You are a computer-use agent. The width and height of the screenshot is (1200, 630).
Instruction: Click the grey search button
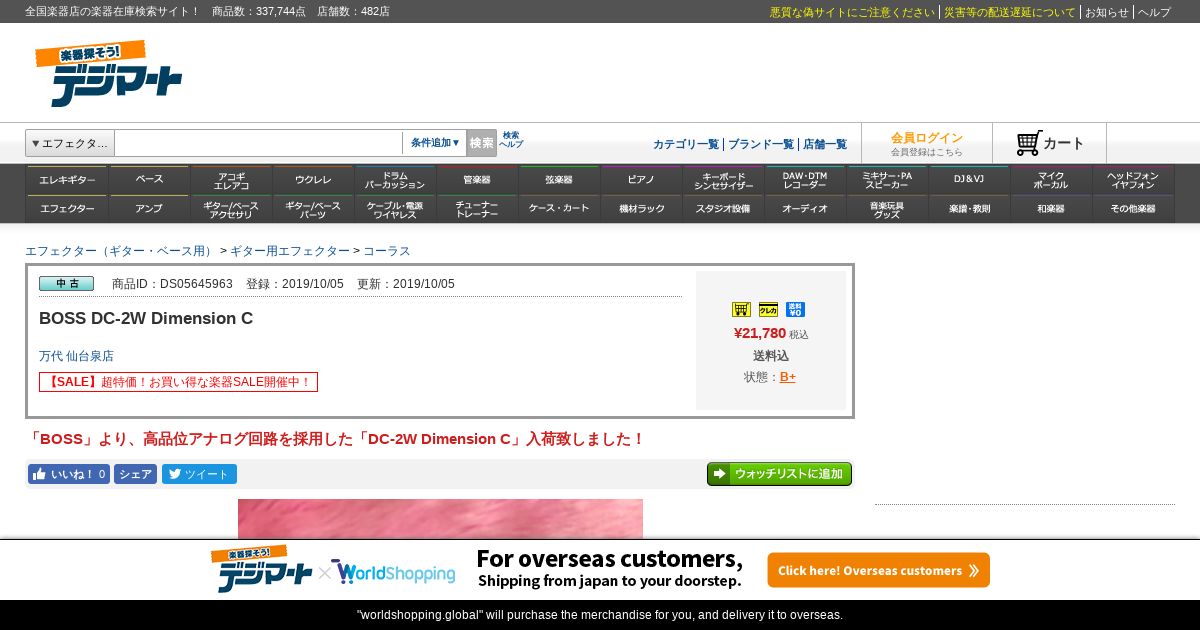pyautogui.click(x=481, y=143)
